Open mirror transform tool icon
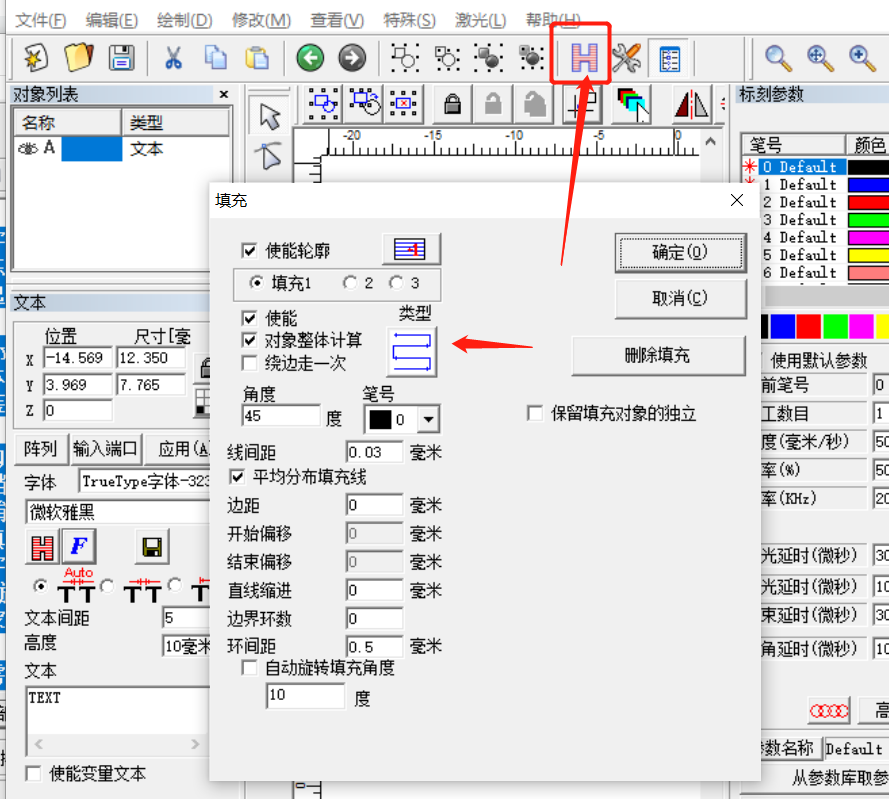889x799 pixels. 692,104
